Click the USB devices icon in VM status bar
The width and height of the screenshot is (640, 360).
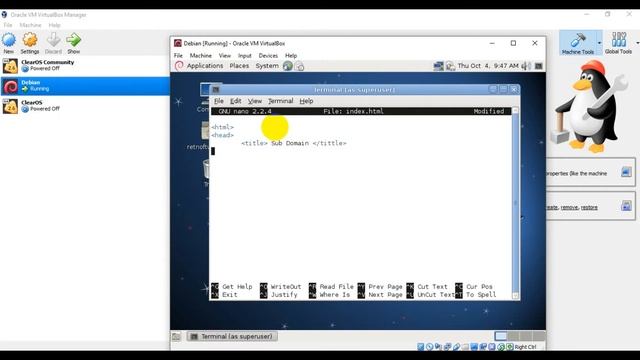(x=456, y=347)
